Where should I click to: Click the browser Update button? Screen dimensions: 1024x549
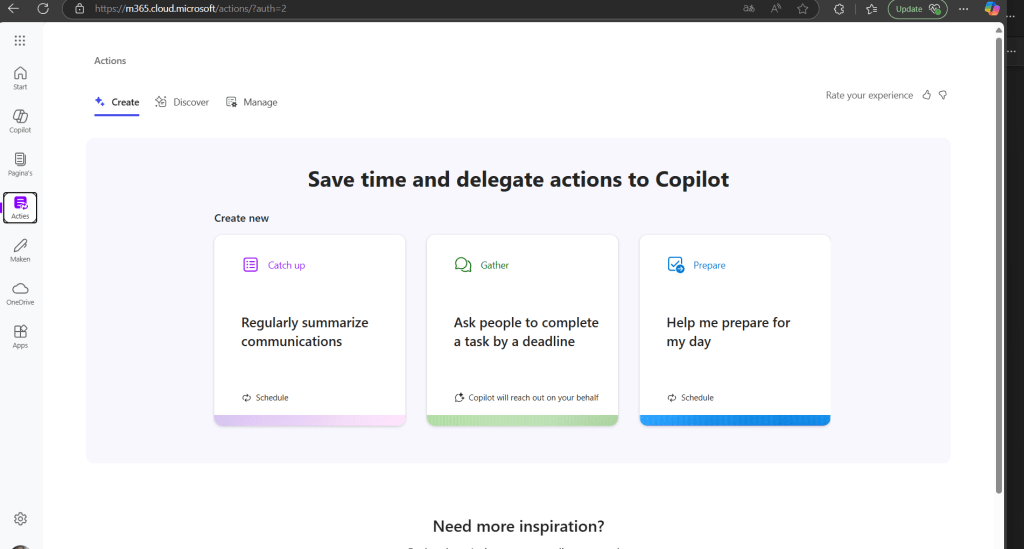[917, 9]
